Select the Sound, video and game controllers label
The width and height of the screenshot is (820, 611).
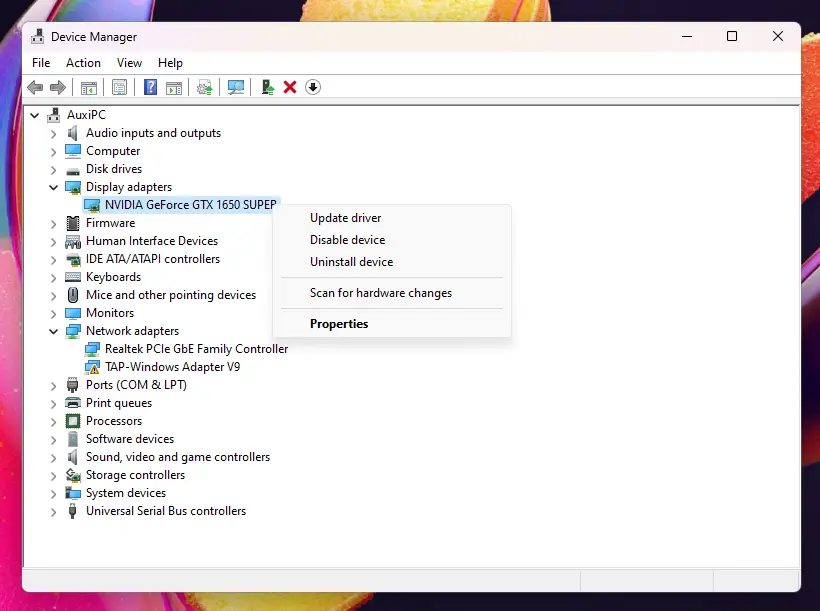[178, 457]
